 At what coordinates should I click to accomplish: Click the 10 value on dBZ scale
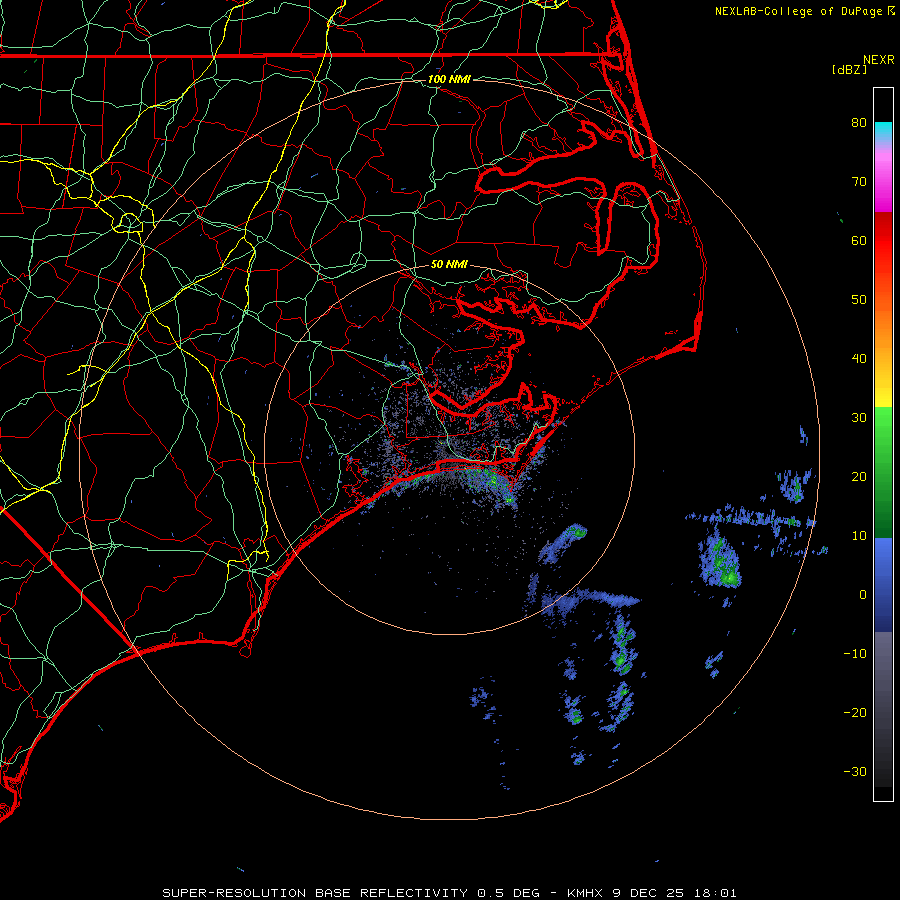859,536
